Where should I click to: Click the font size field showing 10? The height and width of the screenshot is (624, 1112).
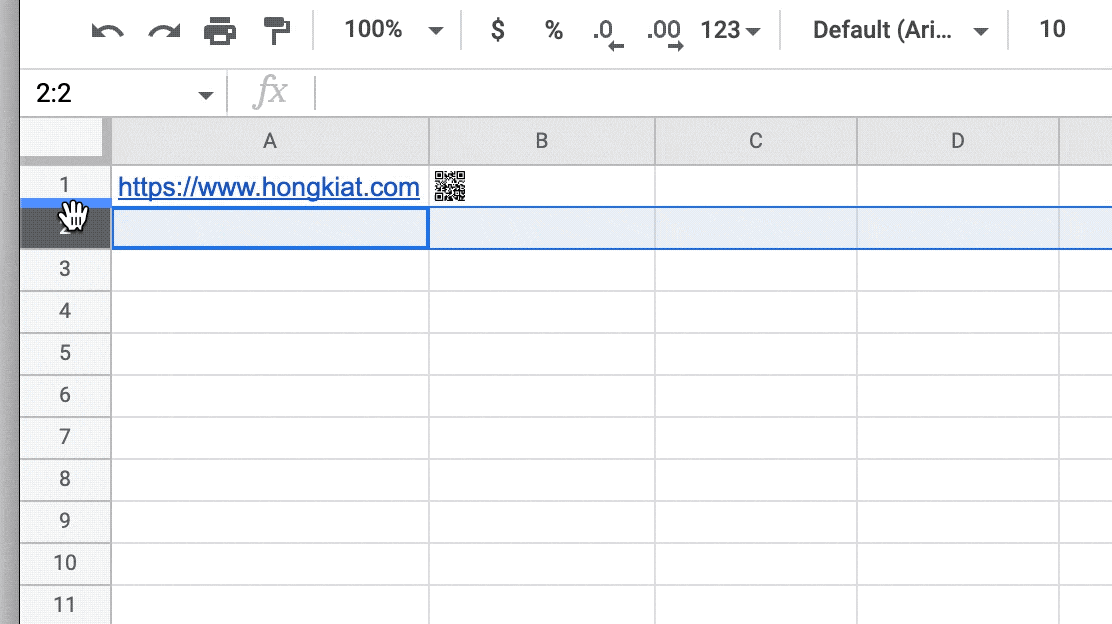(1053, 29)
